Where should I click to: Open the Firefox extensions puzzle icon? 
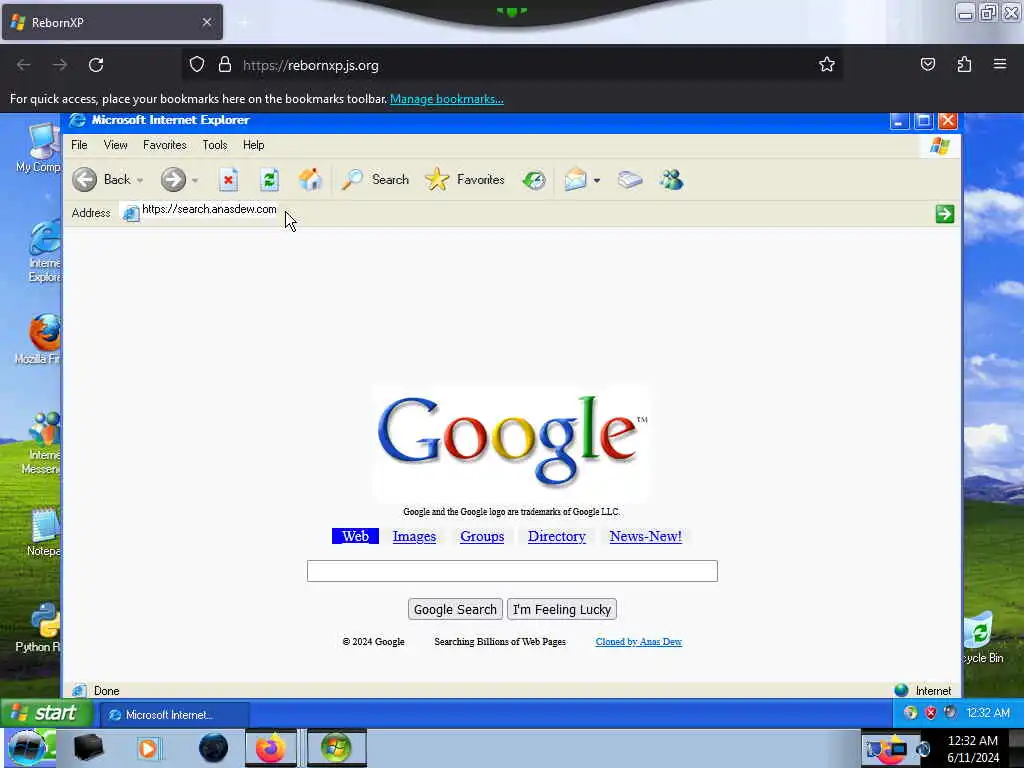click(964, 64)
